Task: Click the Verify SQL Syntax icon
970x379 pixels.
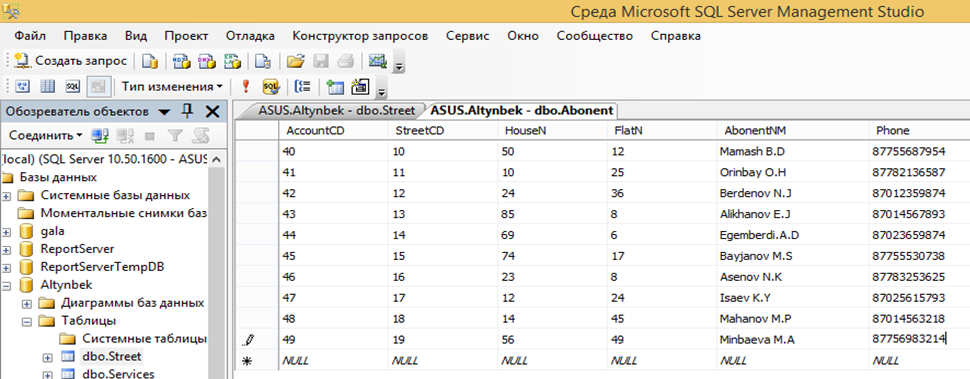Action: pos(271,87)
